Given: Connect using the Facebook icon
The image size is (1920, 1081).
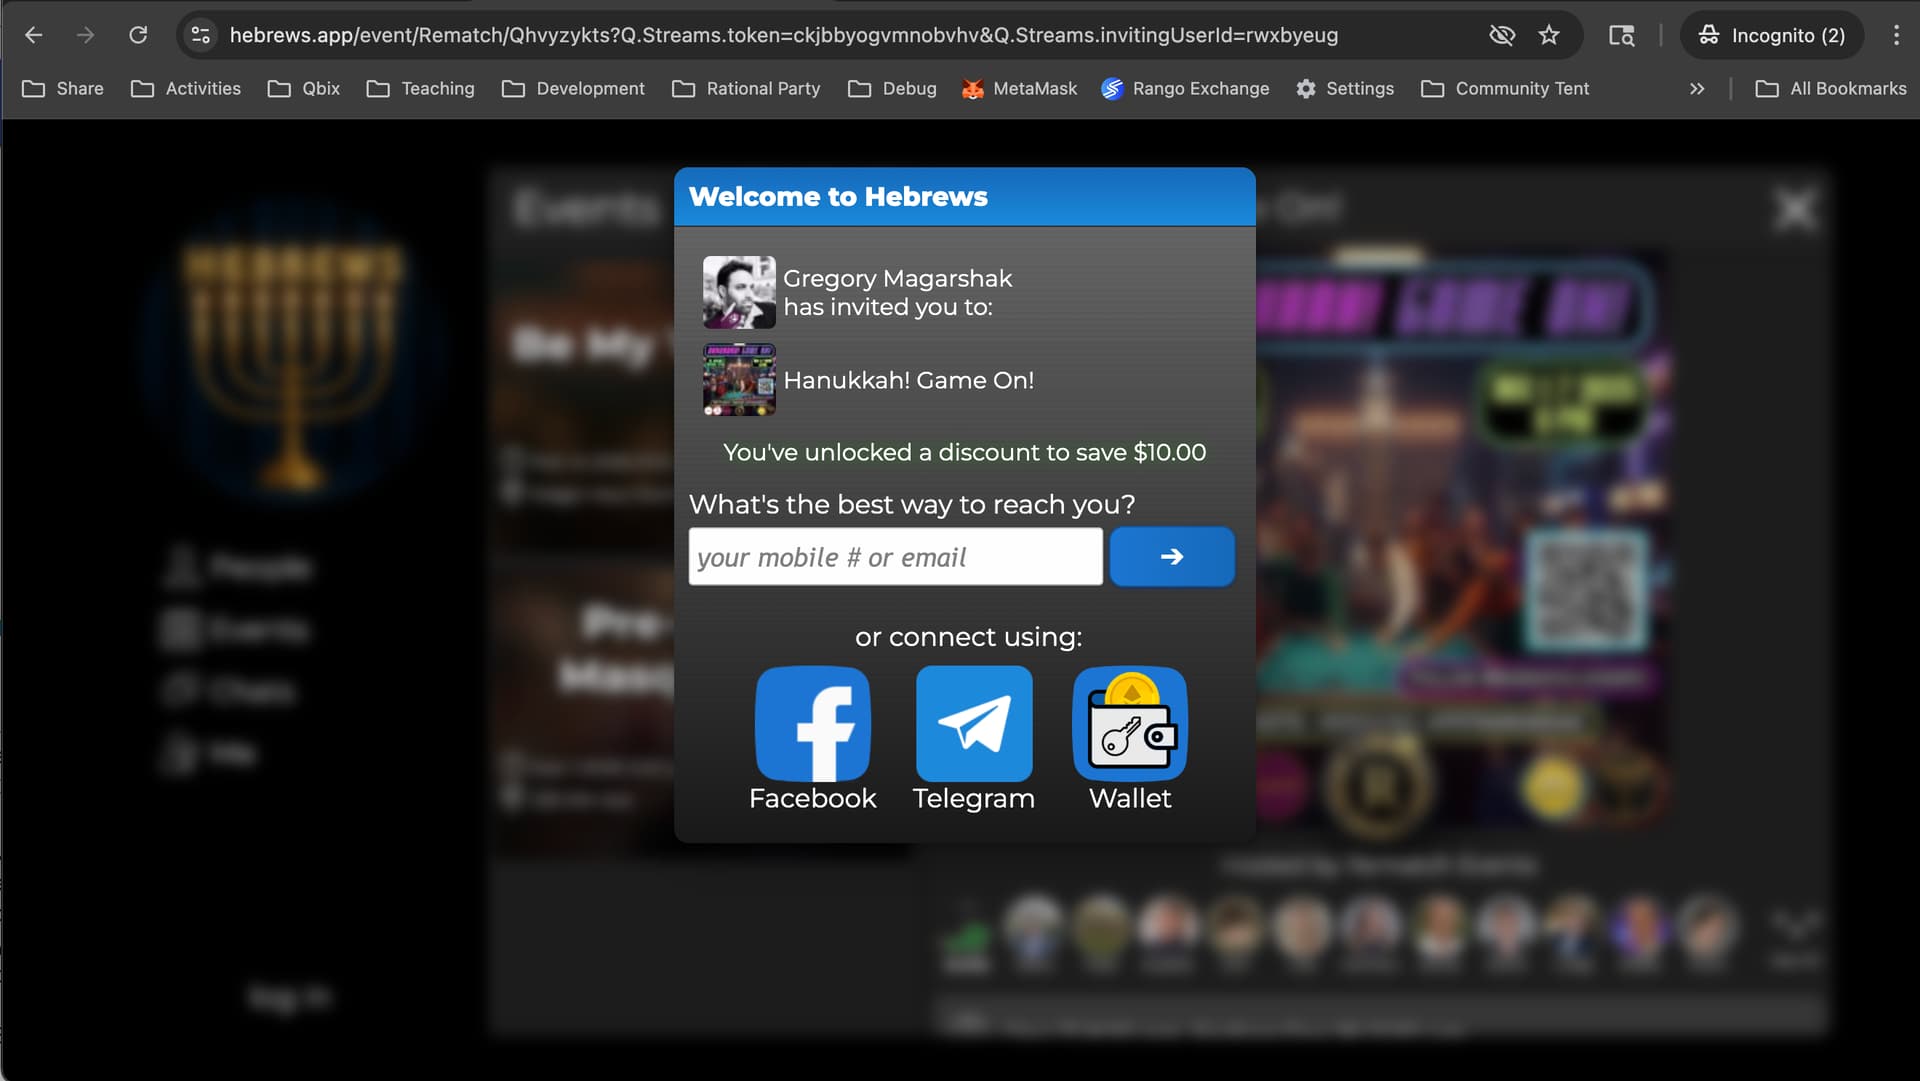Looking at the screenshot, I should click(x=812, y=724).
